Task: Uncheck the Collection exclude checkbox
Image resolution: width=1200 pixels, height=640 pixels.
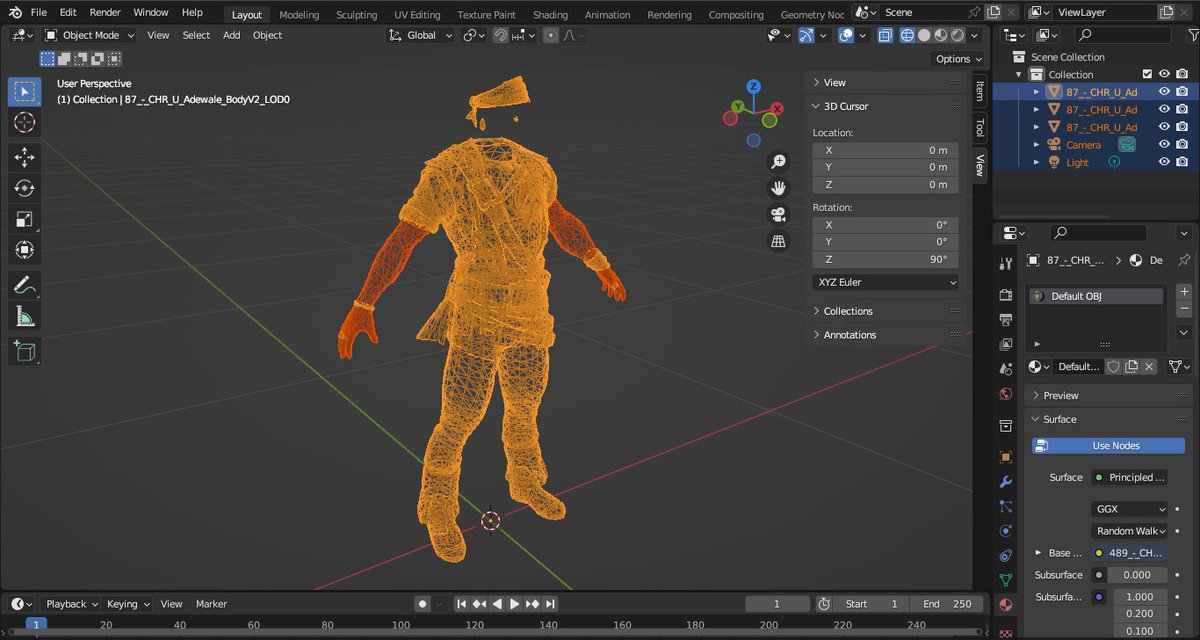Action: [1147, 74]
